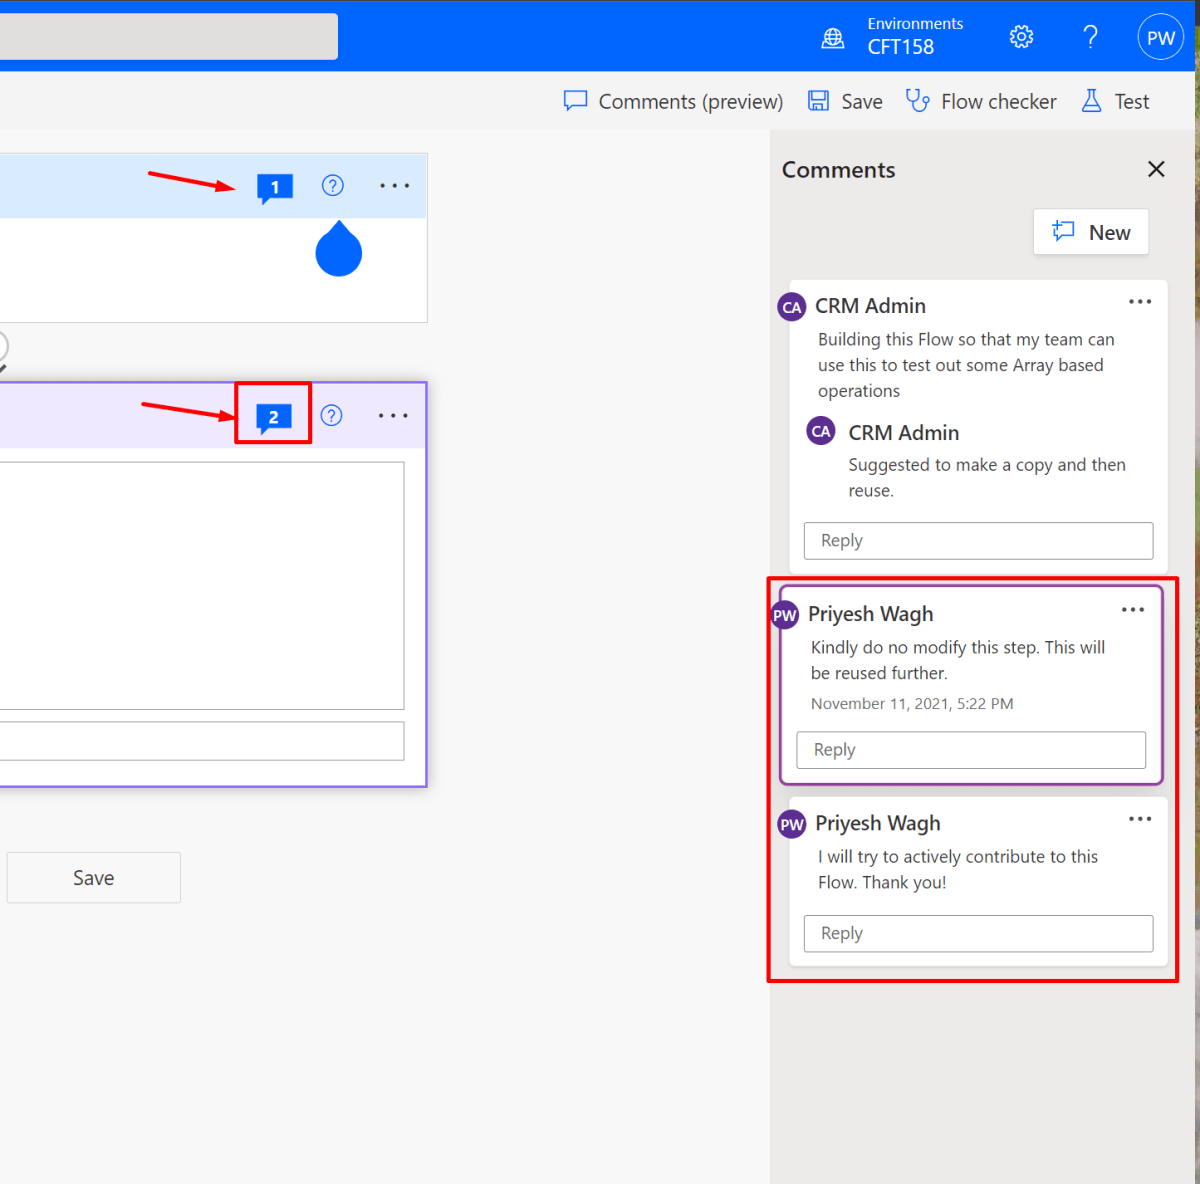The width and height of the screenshot is (1200, 1184).
Task: Click the Environments globe icon
Action: [833, 37]
